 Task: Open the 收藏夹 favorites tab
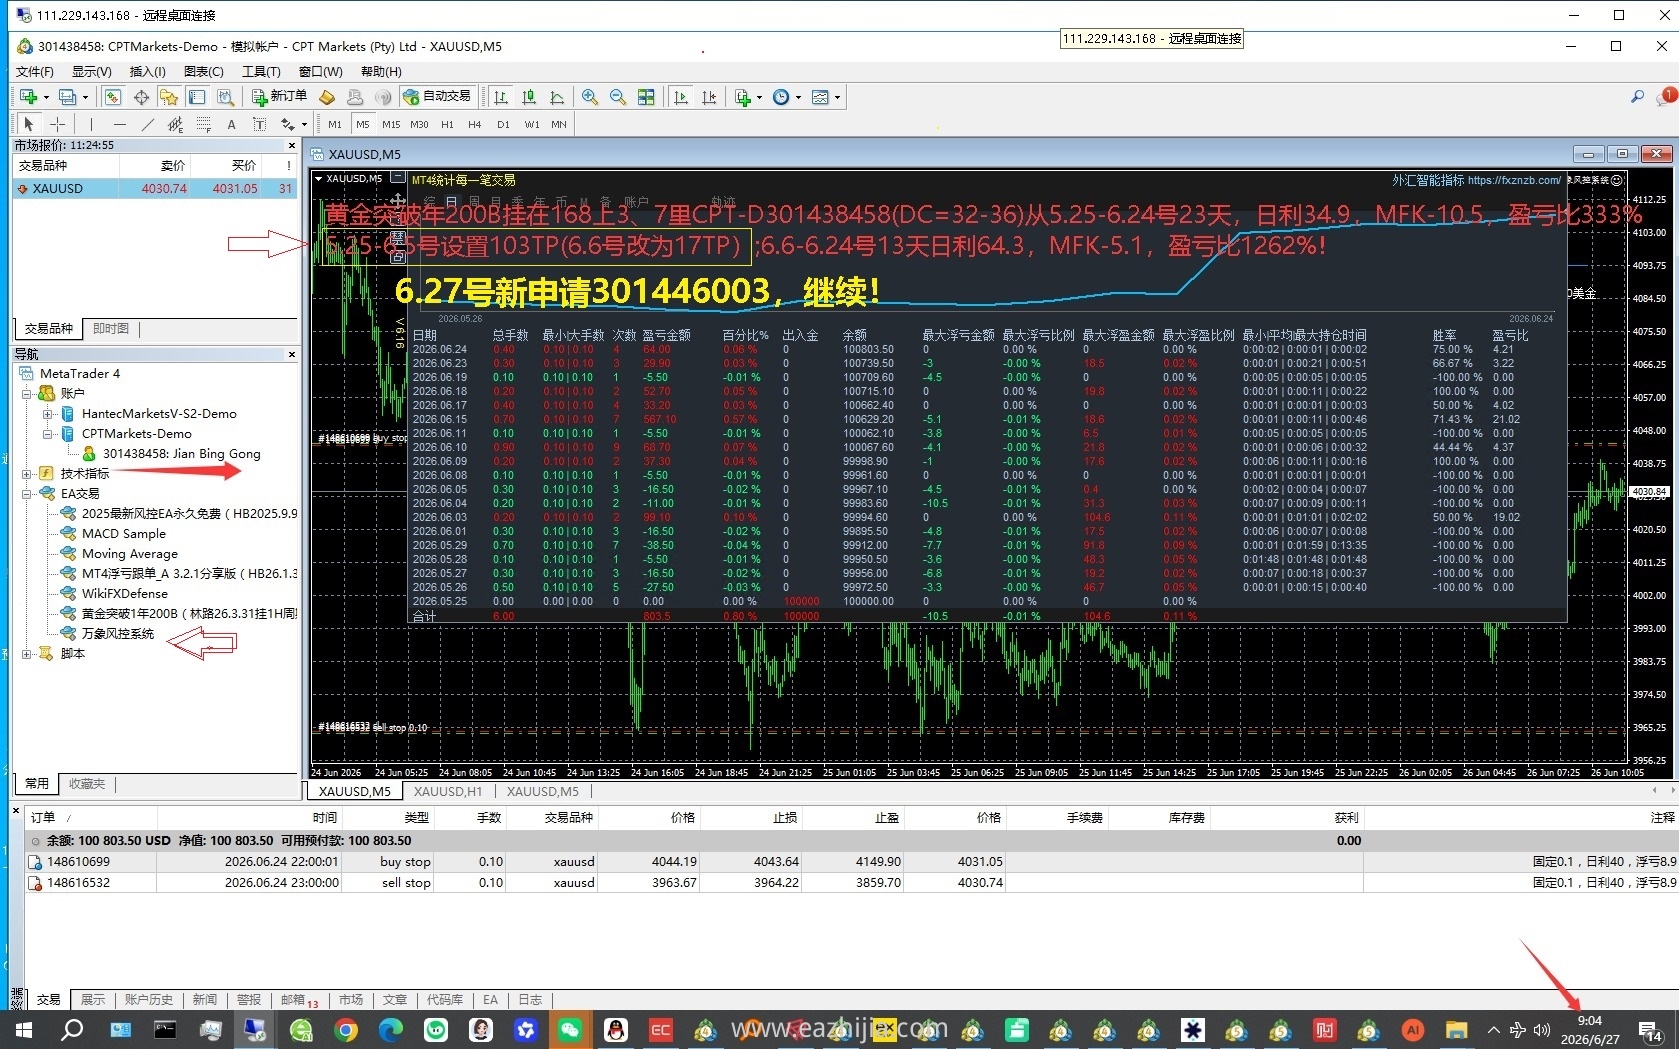click(87, 784)
